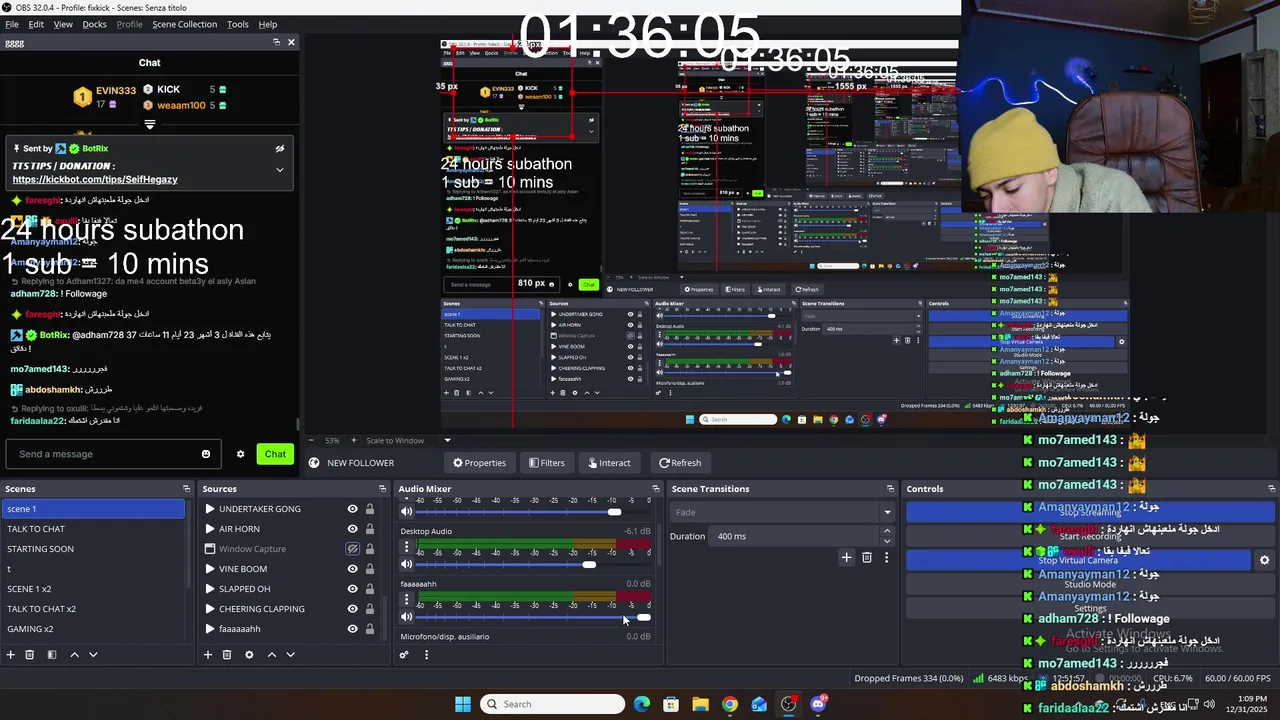Screen dimensions: 1280x720
Task: Open the Edit menu
Action: [x=36, y=24]
